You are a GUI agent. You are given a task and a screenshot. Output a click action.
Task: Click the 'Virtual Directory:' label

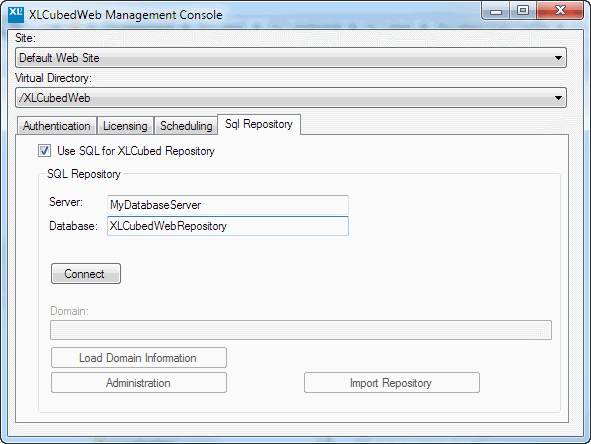(x=53, y=78)
